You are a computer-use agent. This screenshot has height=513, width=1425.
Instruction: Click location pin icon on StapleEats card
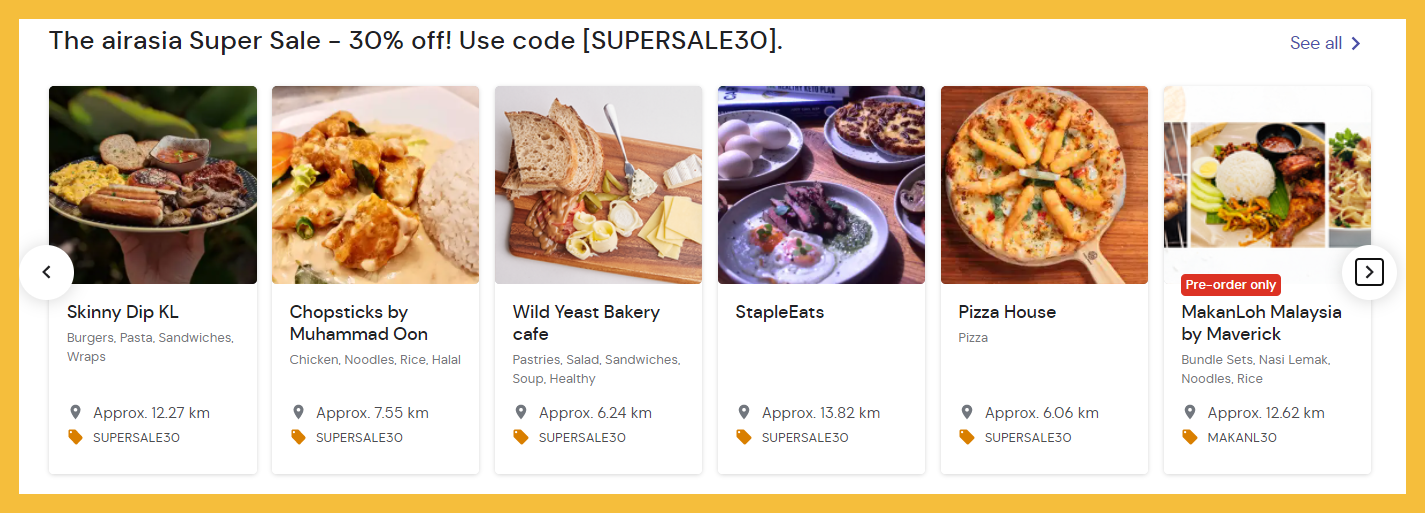click(x=743, y=412)
